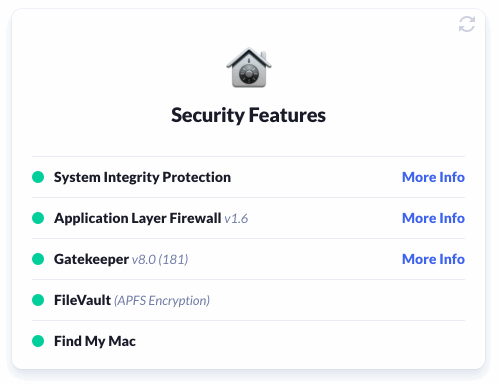
Task: Open More Info for Application Layer Firewall
Action: [x=433, y=218]
